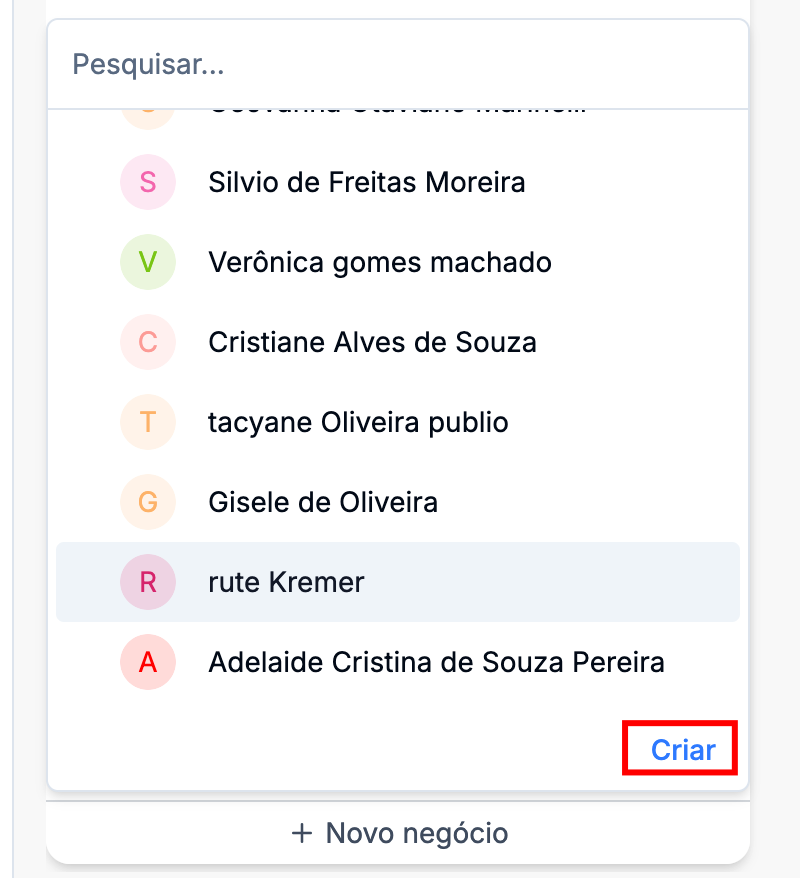Click the plus icon beside Novo negócio
The width and height of the screenshot is (800, 878).
point(302,833)
